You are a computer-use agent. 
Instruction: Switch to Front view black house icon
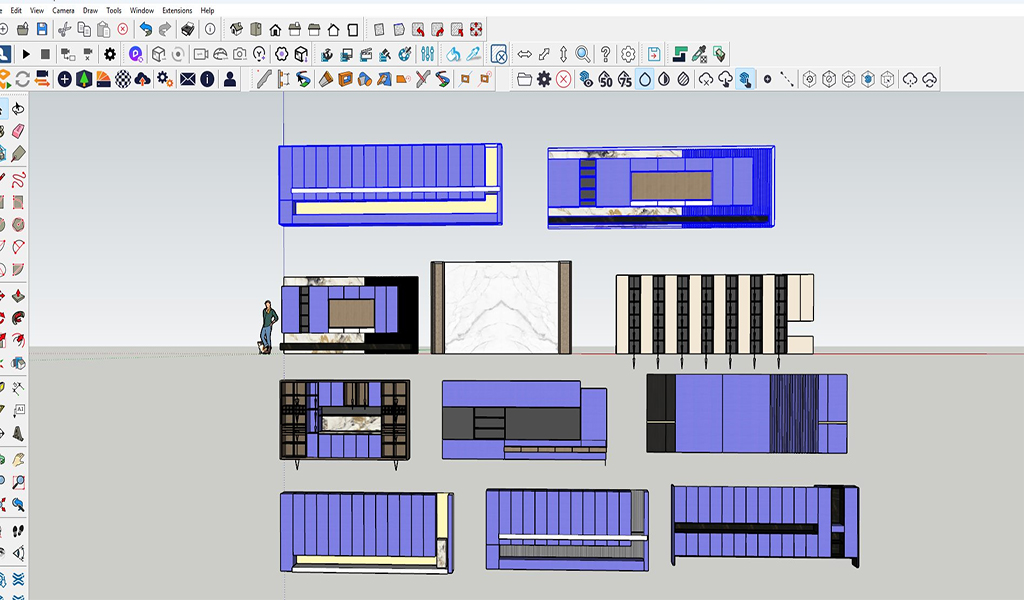pos(276,30)
